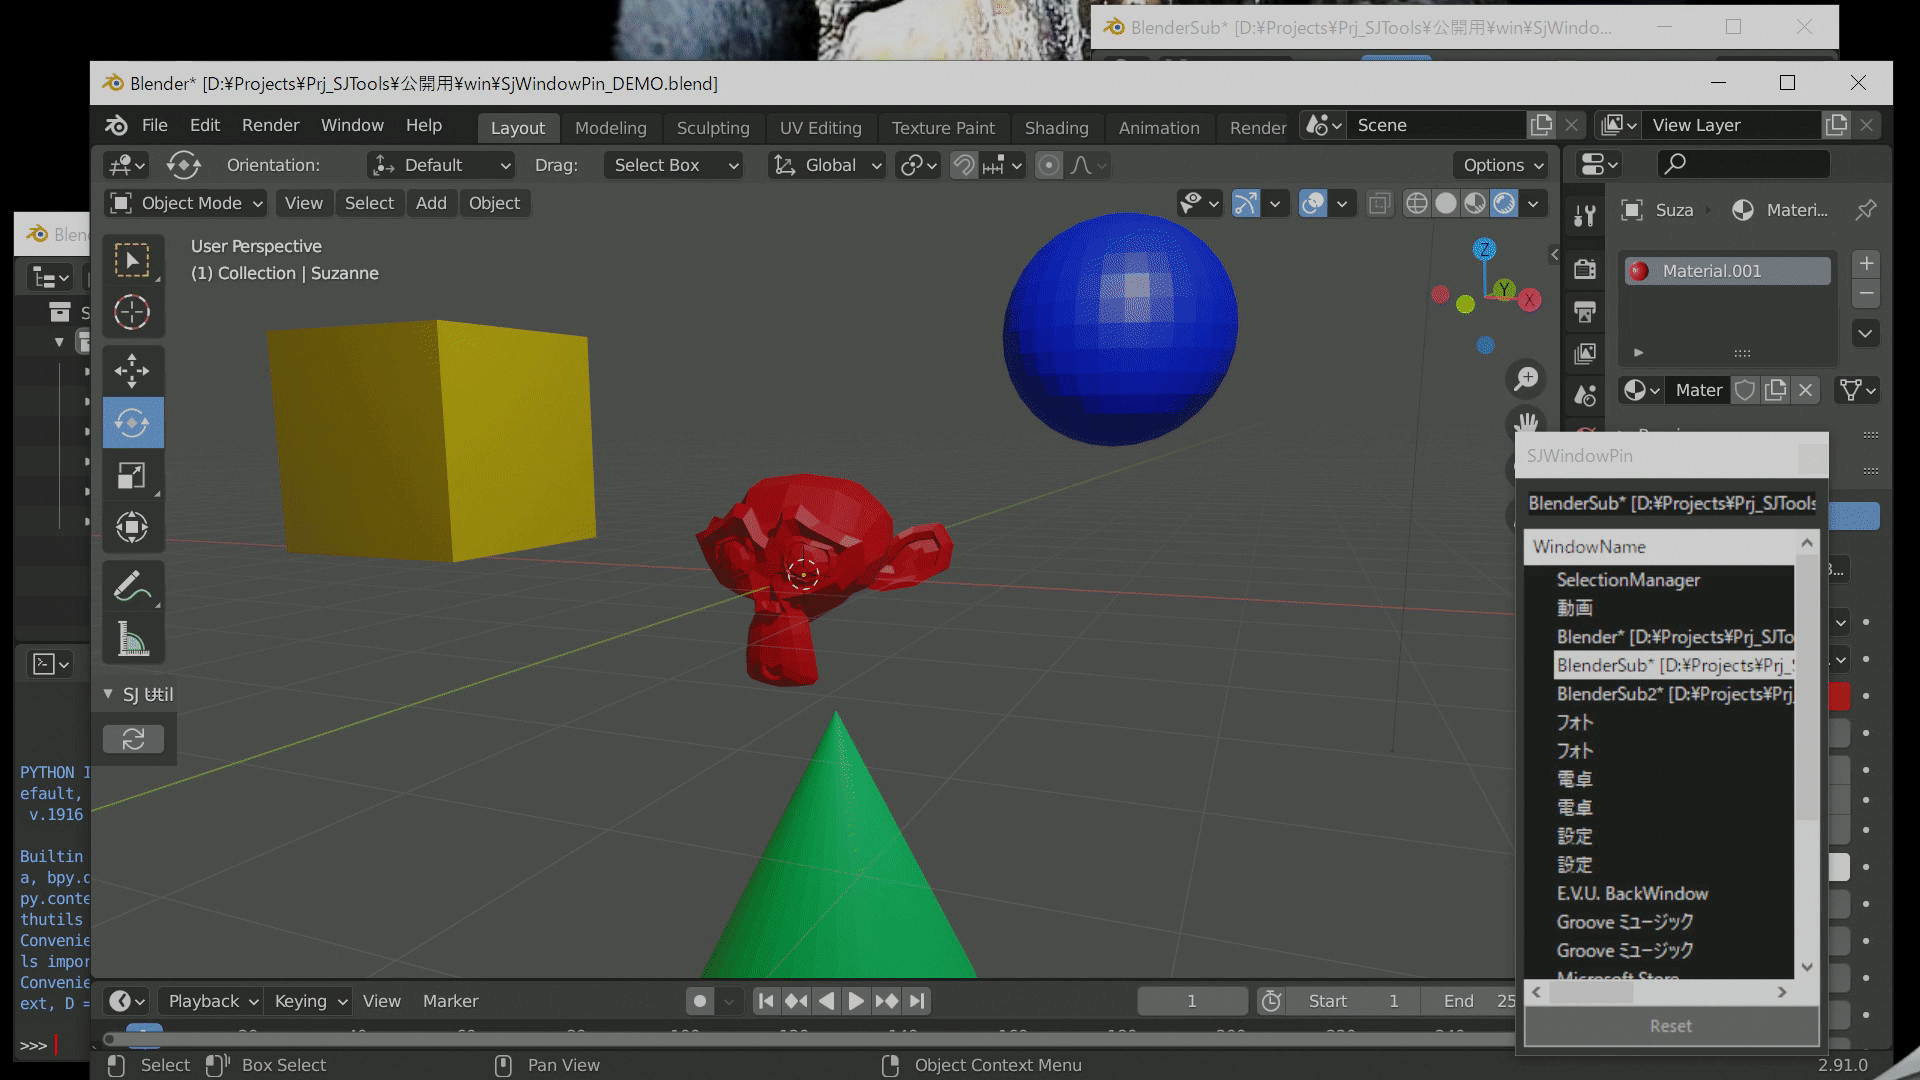Toggle proportional editing button
Screen dimensions: 1920x1080
coord(1048,165)
